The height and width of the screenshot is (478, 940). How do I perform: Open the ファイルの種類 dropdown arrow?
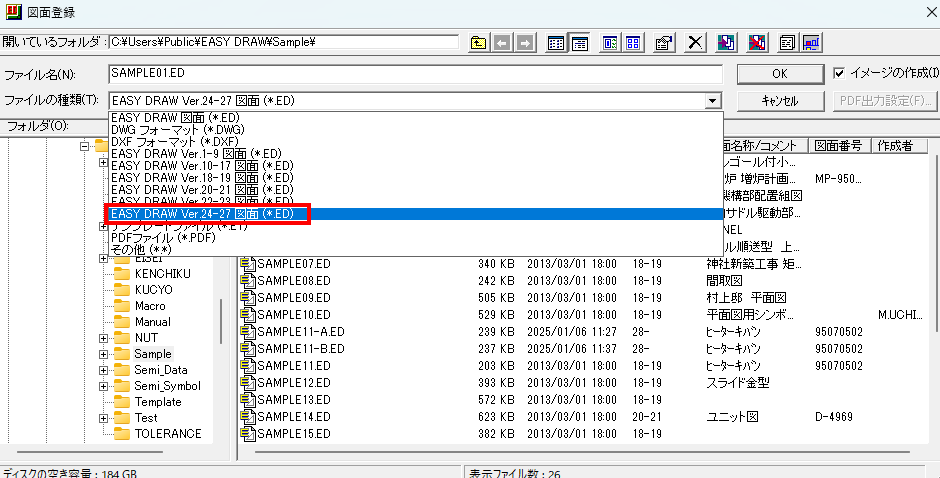point(712,101)
